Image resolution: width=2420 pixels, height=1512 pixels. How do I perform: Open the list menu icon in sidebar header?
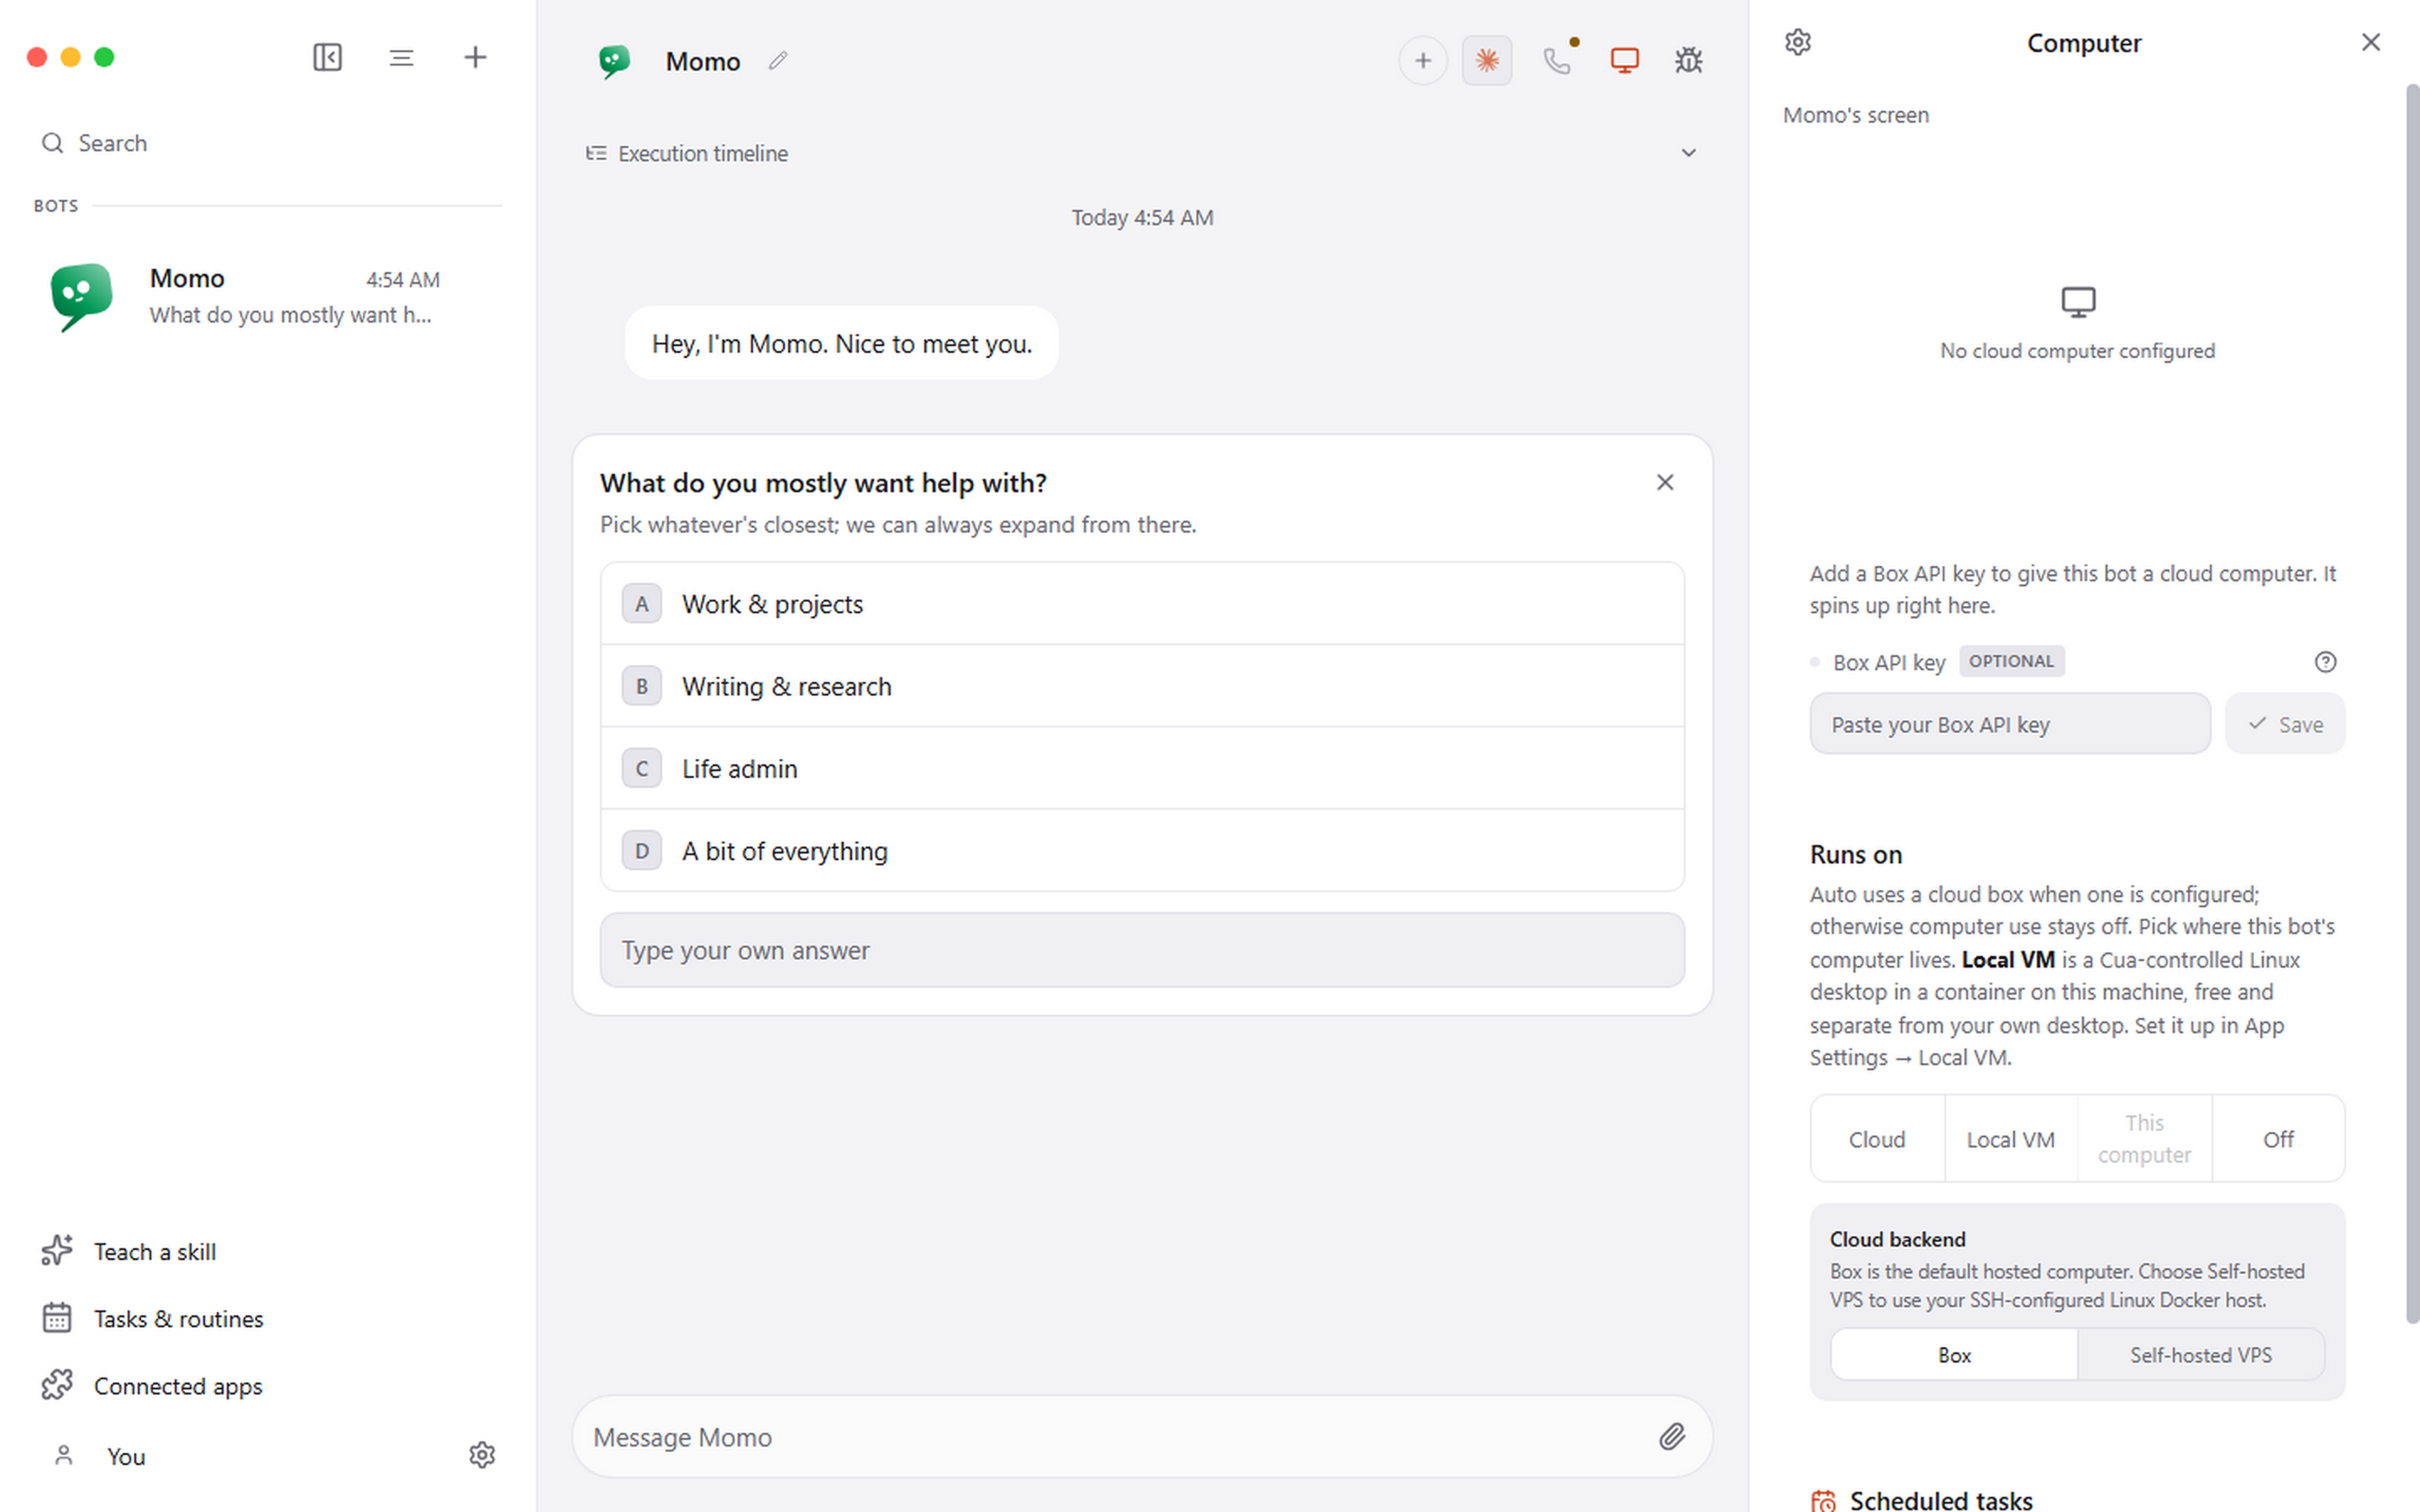(401, 57)
